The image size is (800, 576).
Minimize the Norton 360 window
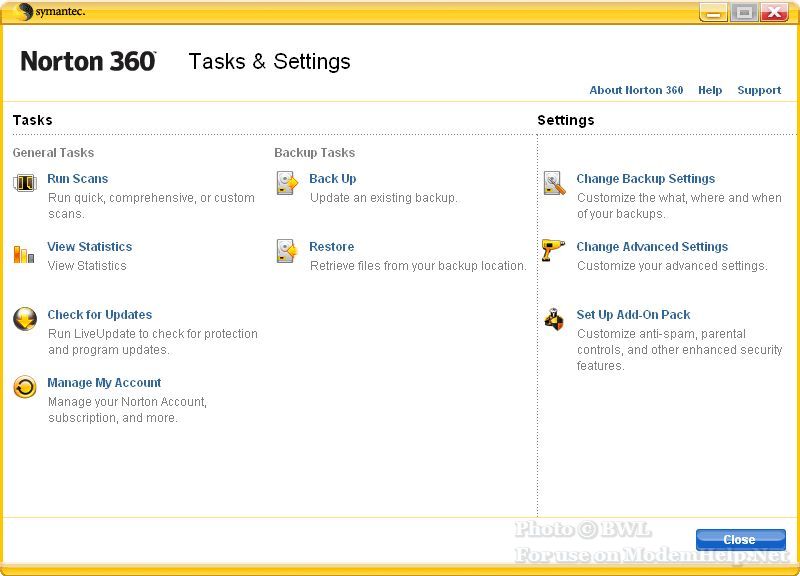click(714, 12)
